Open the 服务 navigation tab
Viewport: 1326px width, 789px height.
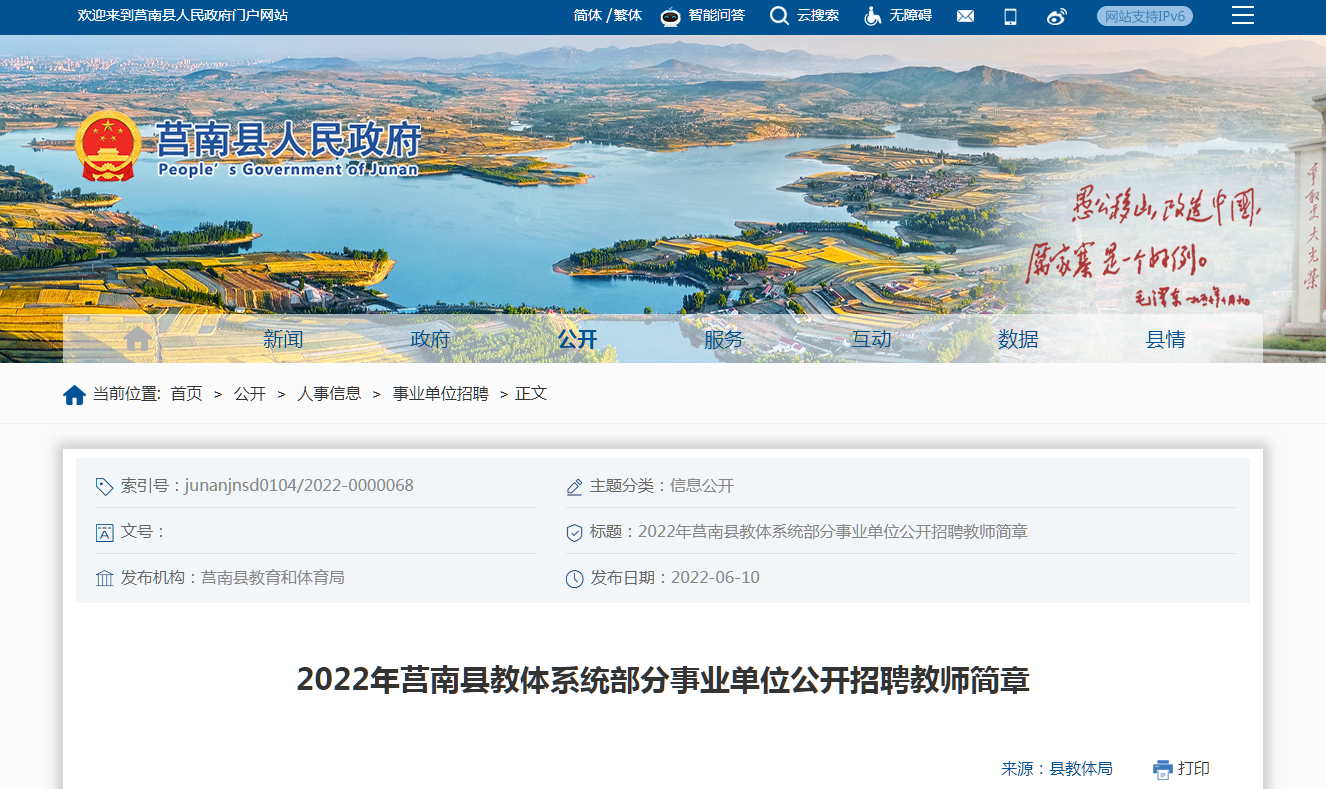coord(724,339)
